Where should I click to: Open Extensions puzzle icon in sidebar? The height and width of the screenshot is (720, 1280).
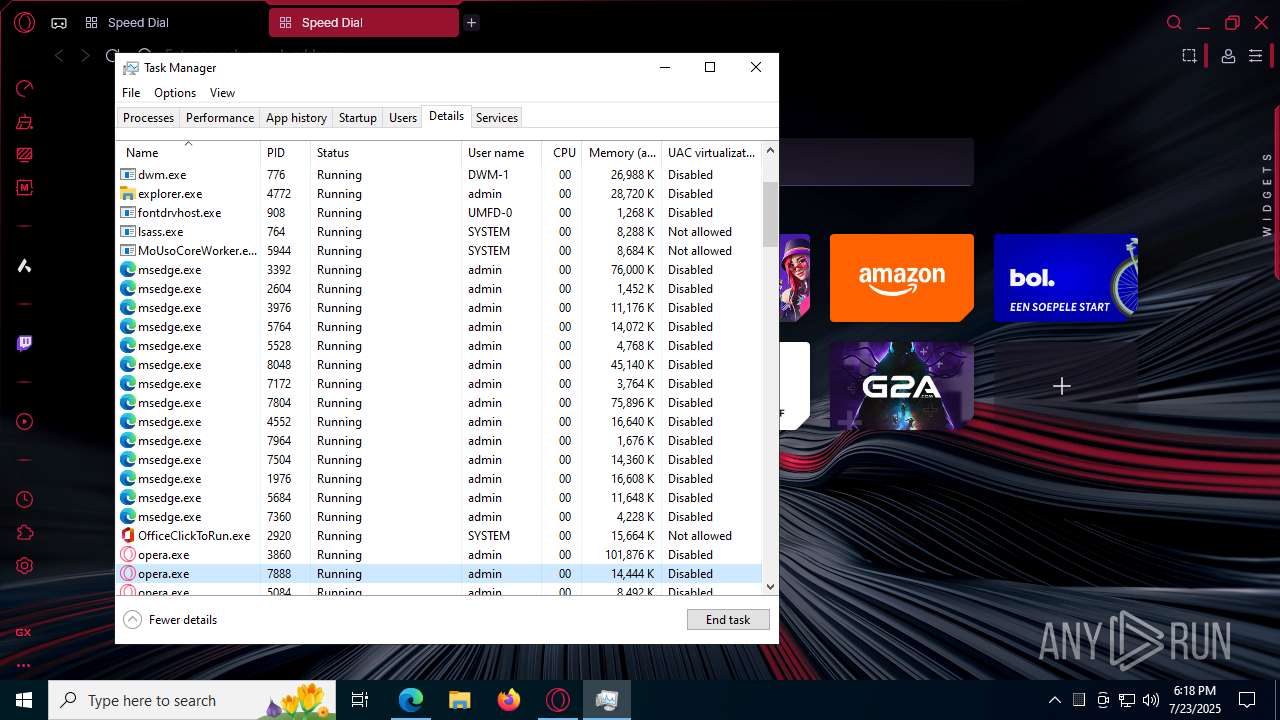pyautogui.click(x=24, y=532)
